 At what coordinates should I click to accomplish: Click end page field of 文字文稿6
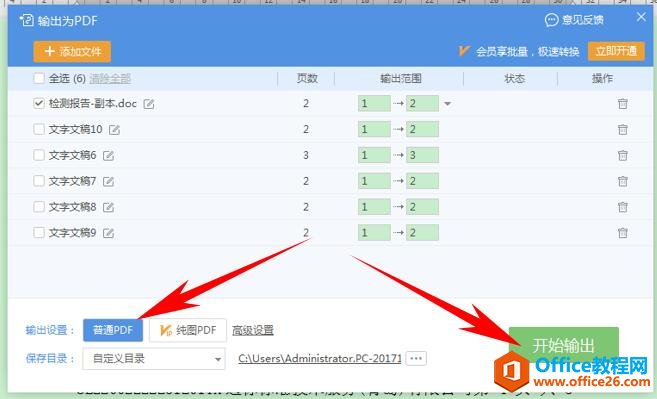click(422, 155)
